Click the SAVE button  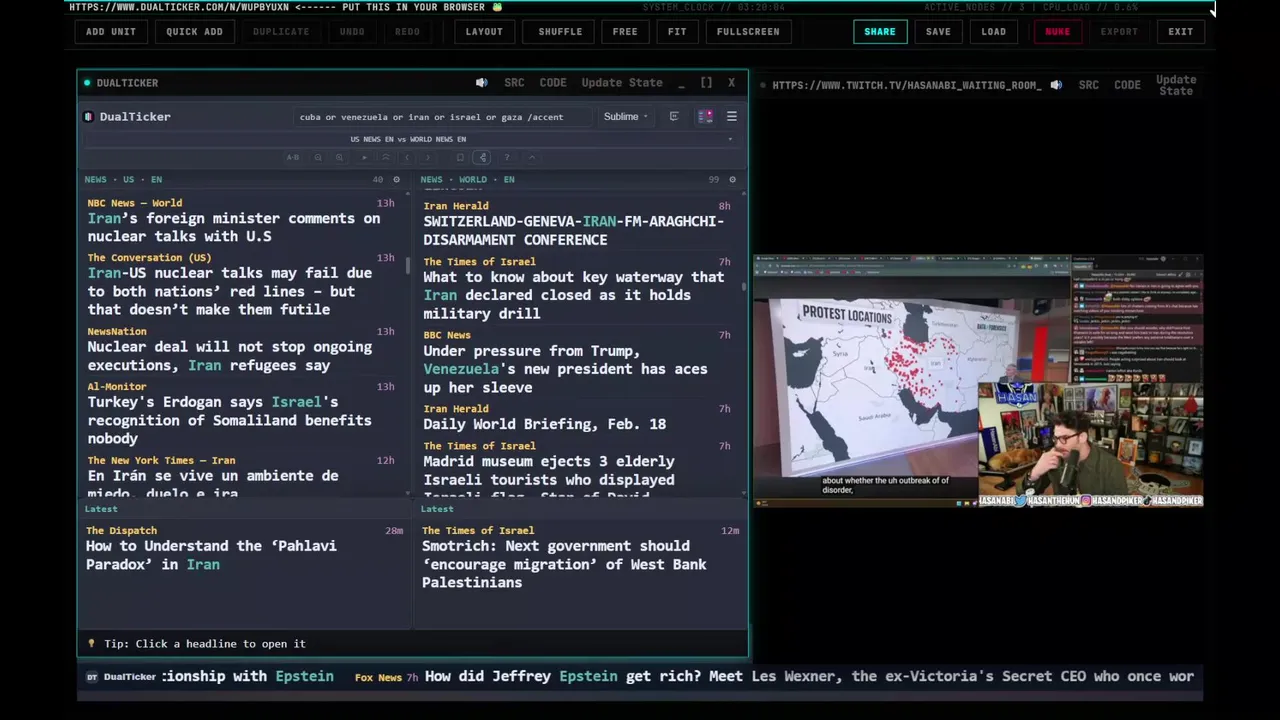click(x=938, y=31)
